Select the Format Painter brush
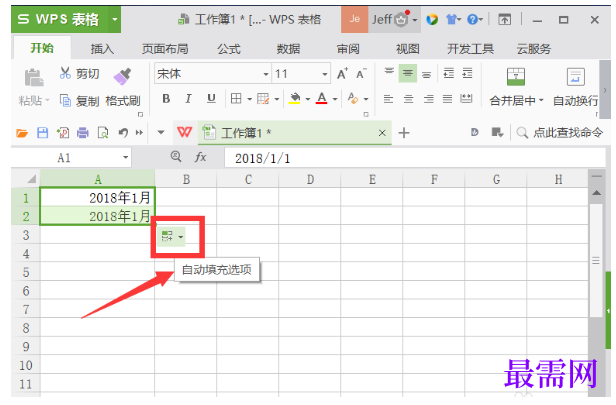616x405 pixels. pyautogui.click(x=123, y=76)
